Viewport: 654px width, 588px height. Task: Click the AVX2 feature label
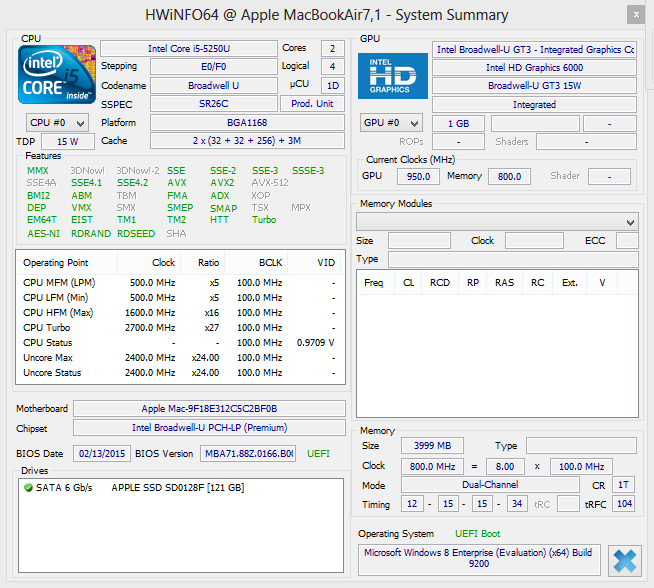222,183
